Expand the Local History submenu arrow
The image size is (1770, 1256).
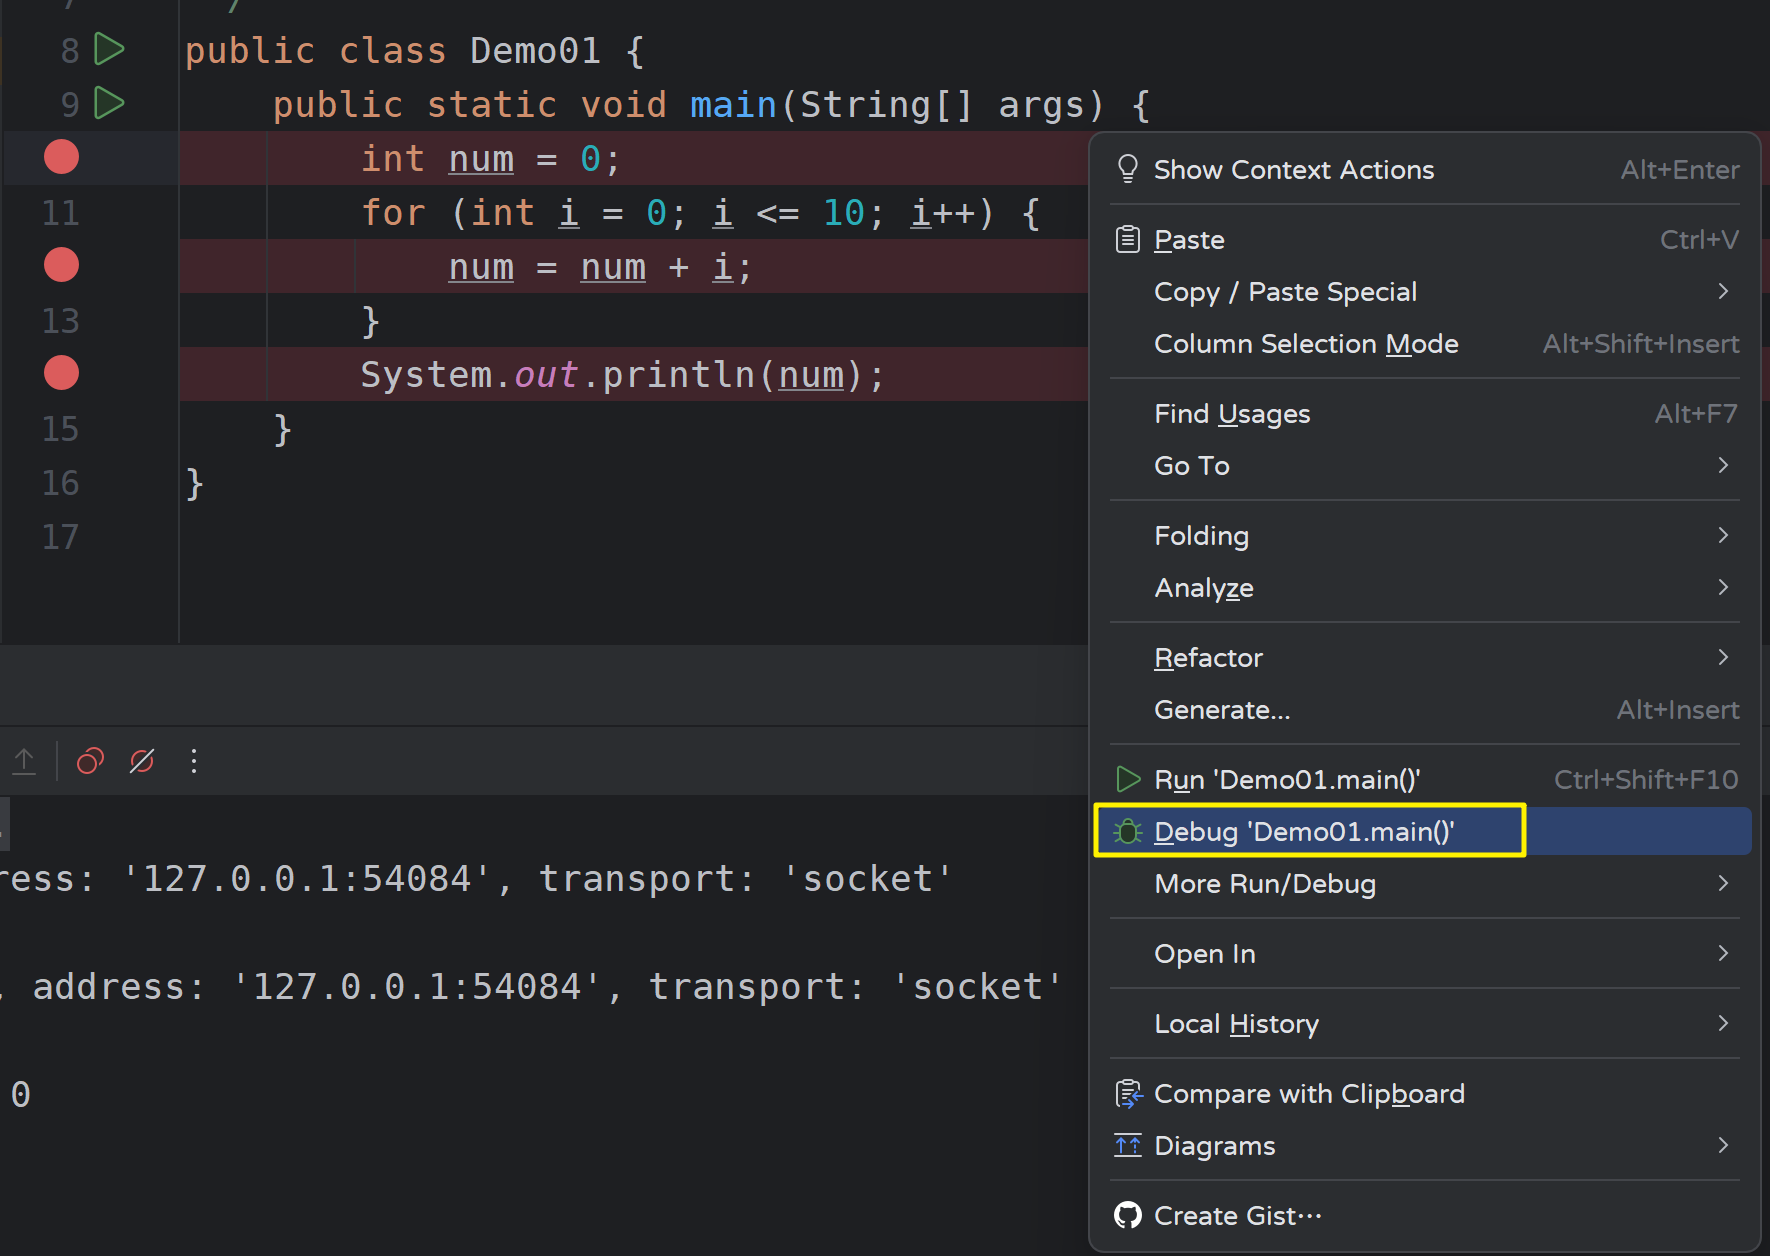pyautogui.click(x=1723, y=1023)
